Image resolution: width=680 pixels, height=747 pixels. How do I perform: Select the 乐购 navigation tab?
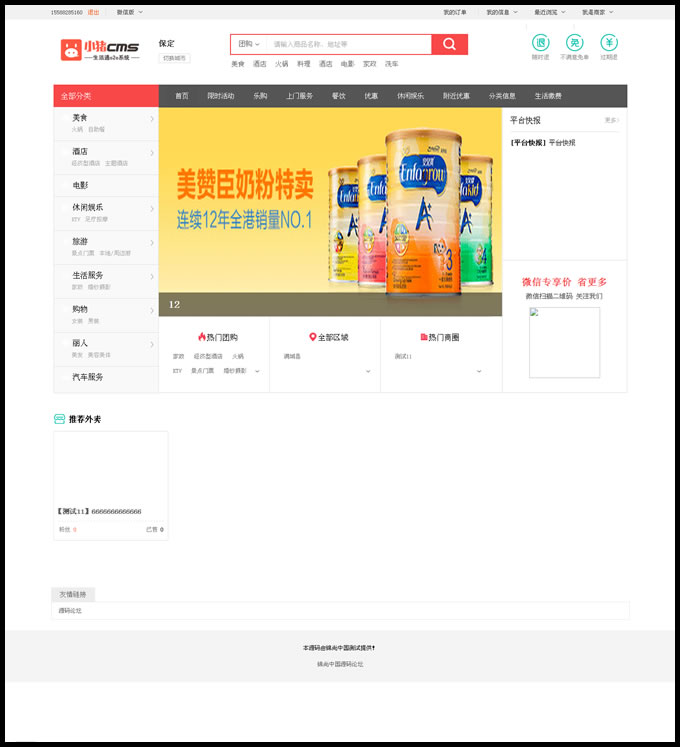click(260, 96)
